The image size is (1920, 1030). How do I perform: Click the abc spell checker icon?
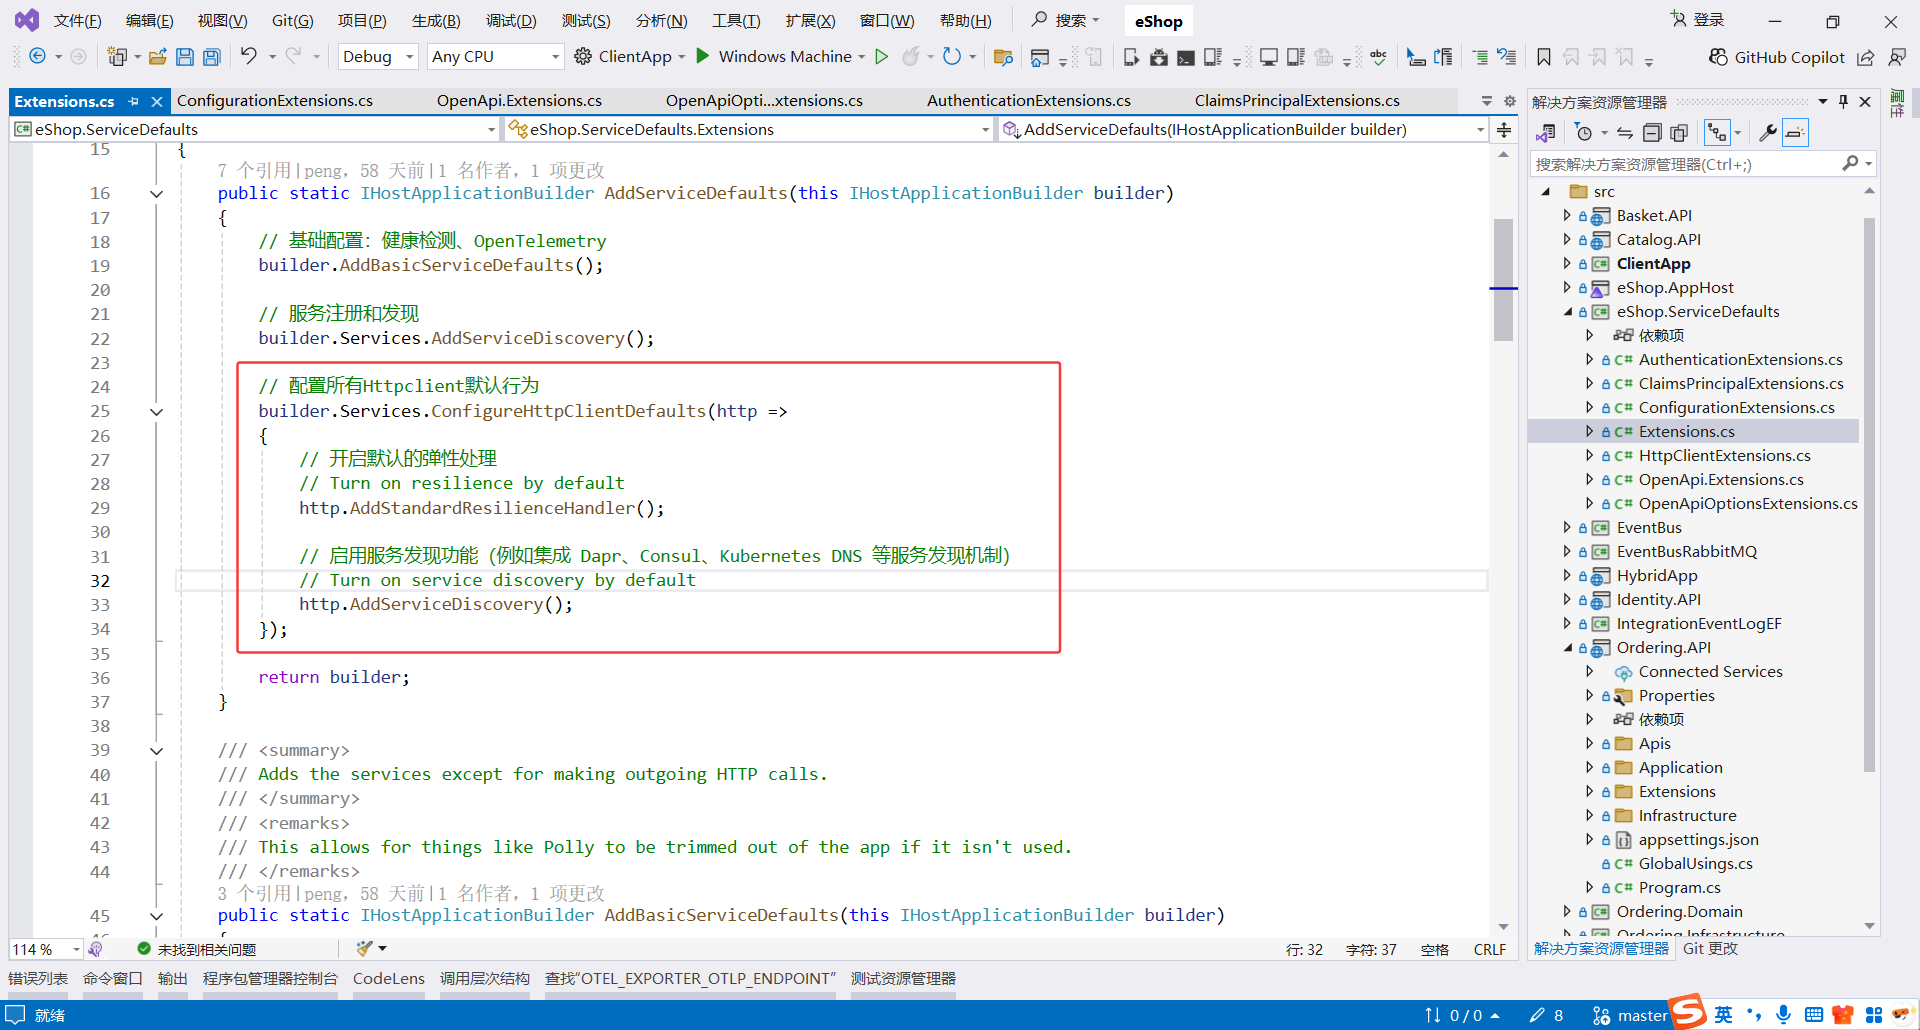click(1379, 57)
